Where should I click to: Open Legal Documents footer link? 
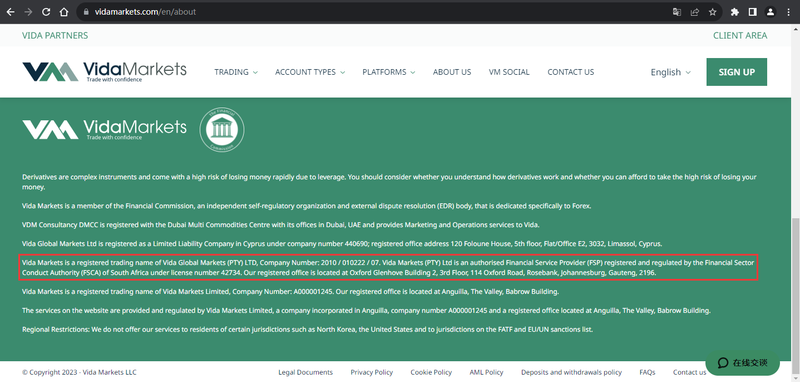click(x=305, y=372)
